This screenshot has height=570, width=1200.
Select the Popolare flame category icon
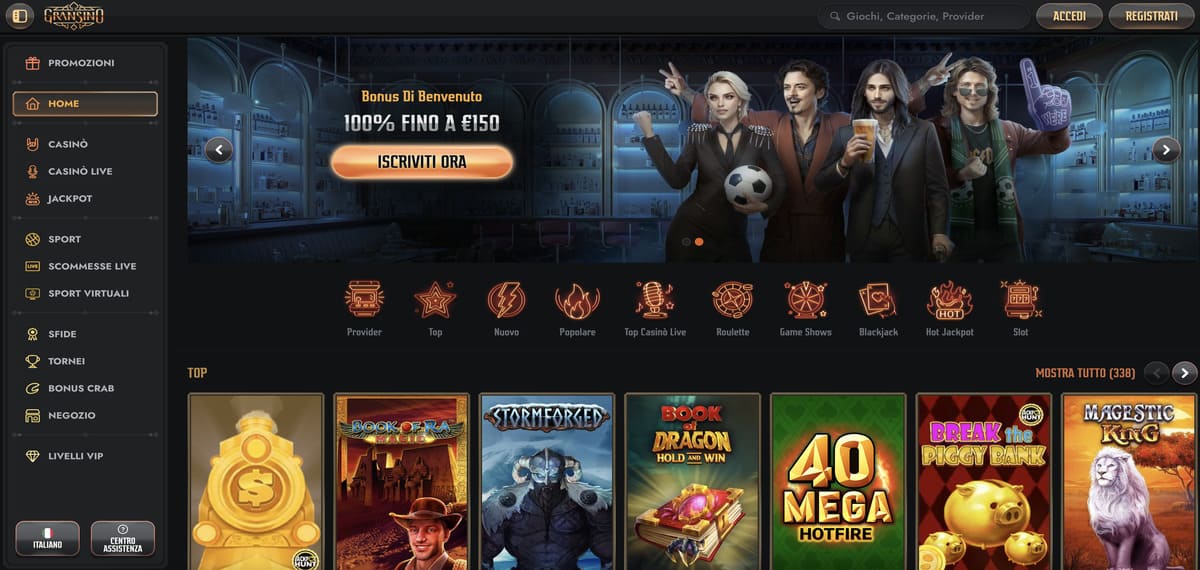(x=577, y=299)
